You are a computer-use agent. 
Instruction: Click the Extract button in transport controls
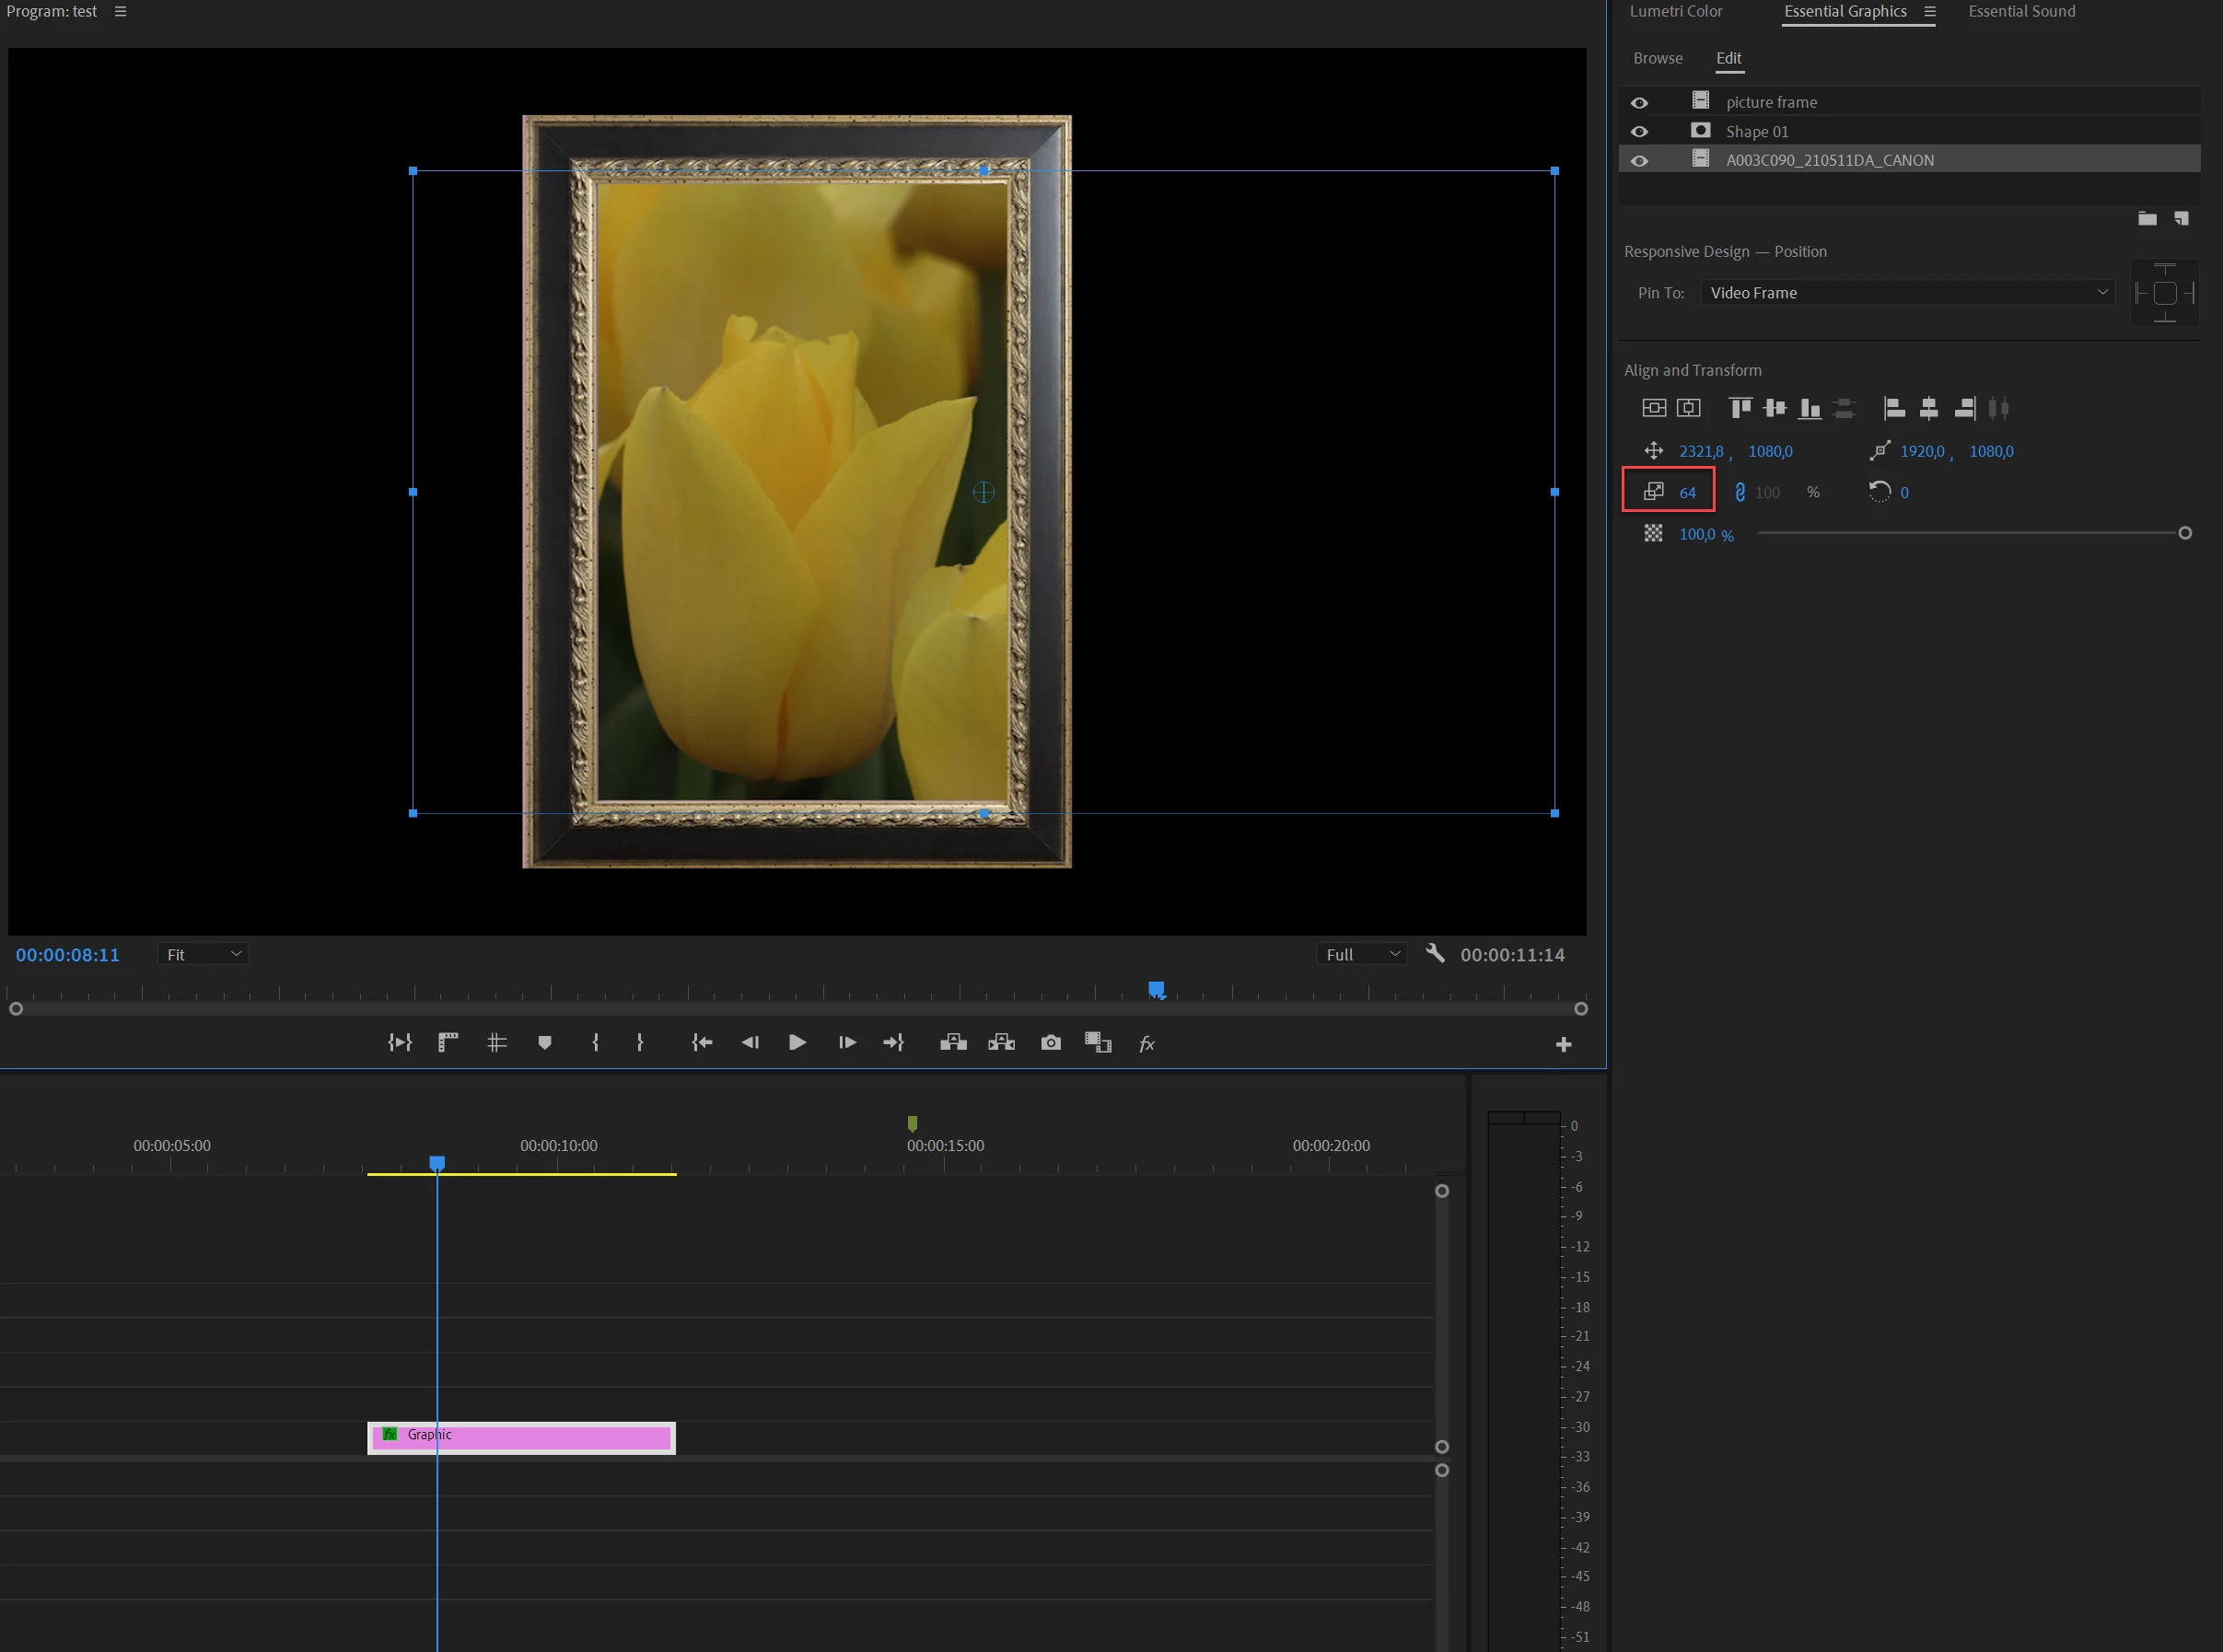pyautogui.click(x=1001, y=1043)
